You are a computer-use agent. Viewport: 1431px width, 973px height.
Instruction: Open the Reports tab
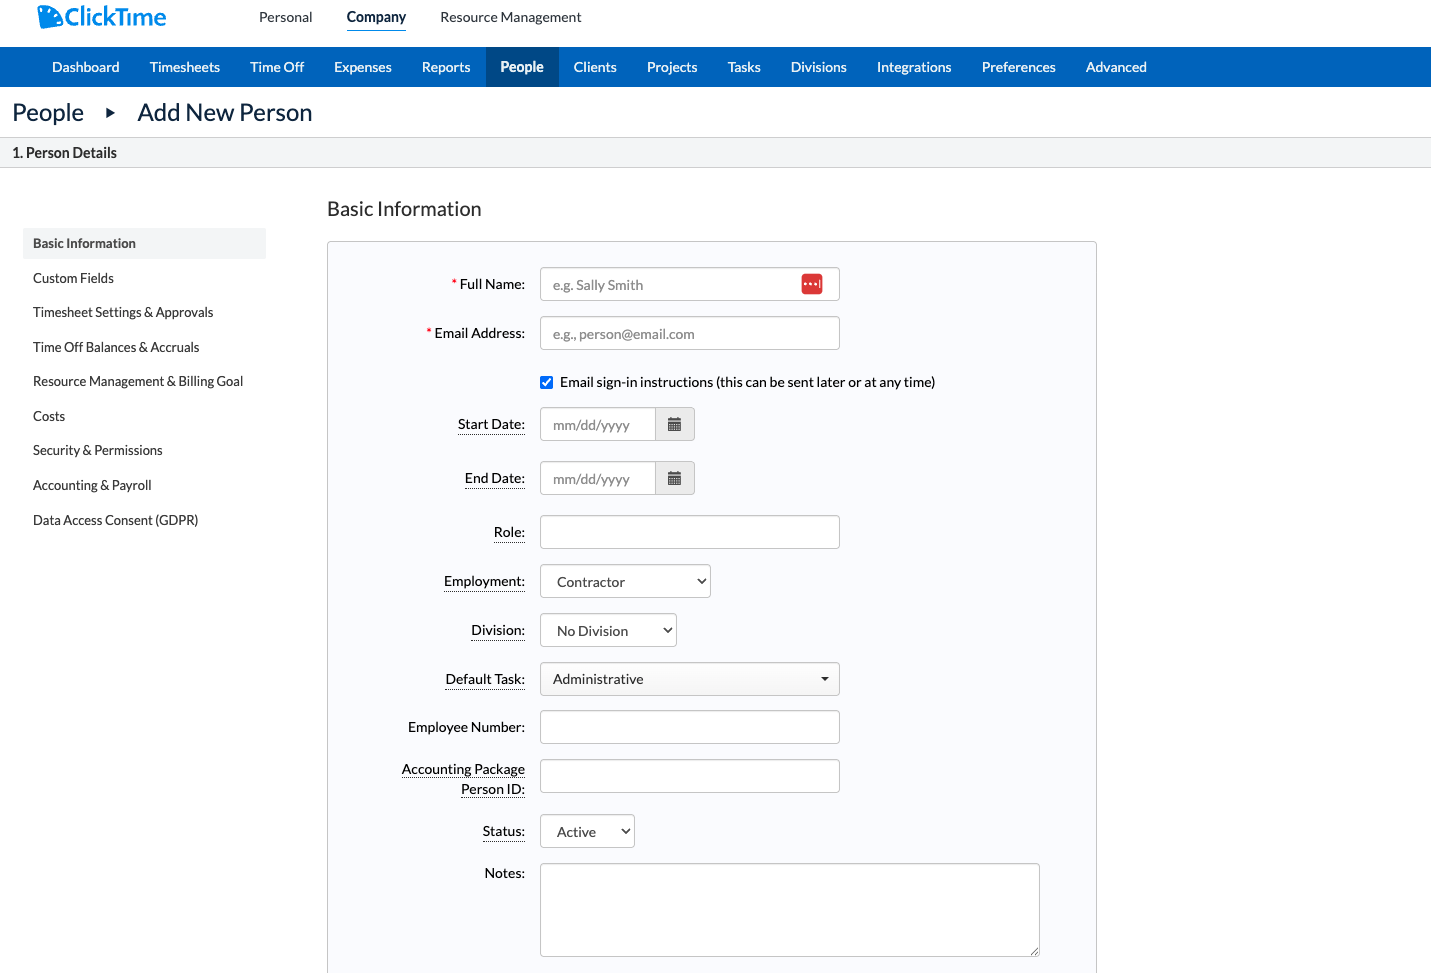pyautogui.click(x=446, y=67)
